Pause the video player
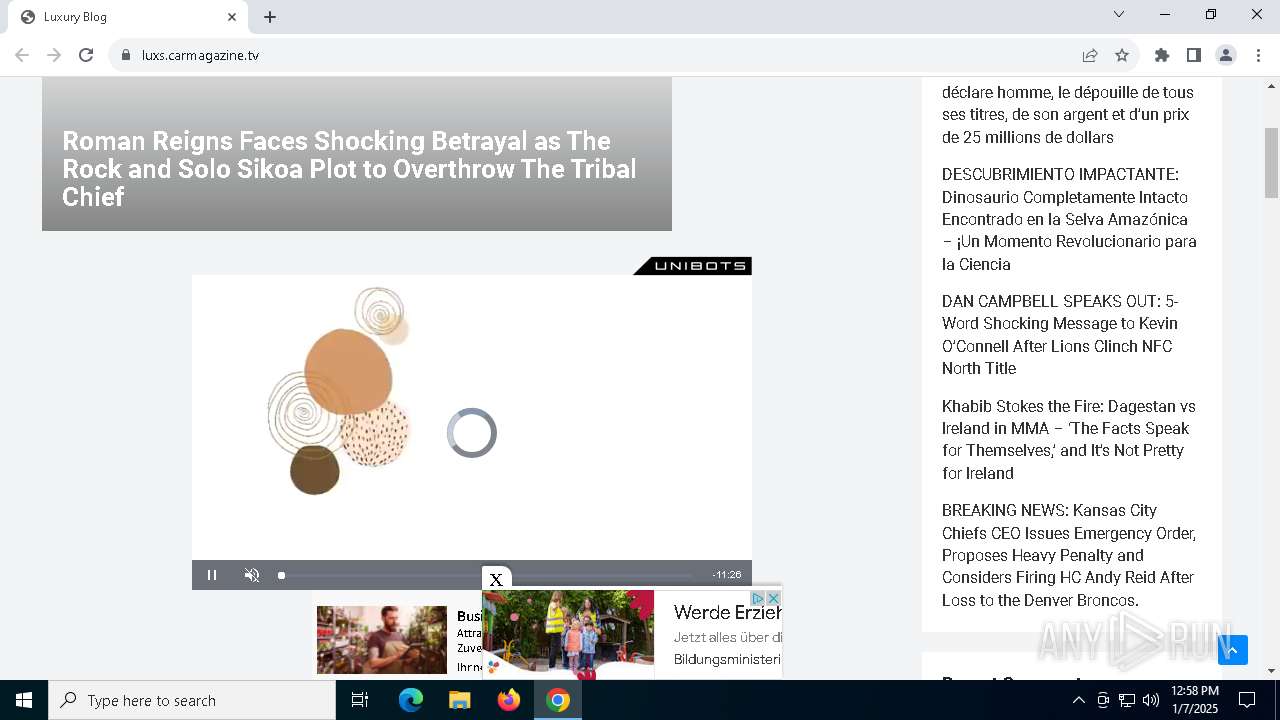 pyautogui.click(x=212, y=575)
